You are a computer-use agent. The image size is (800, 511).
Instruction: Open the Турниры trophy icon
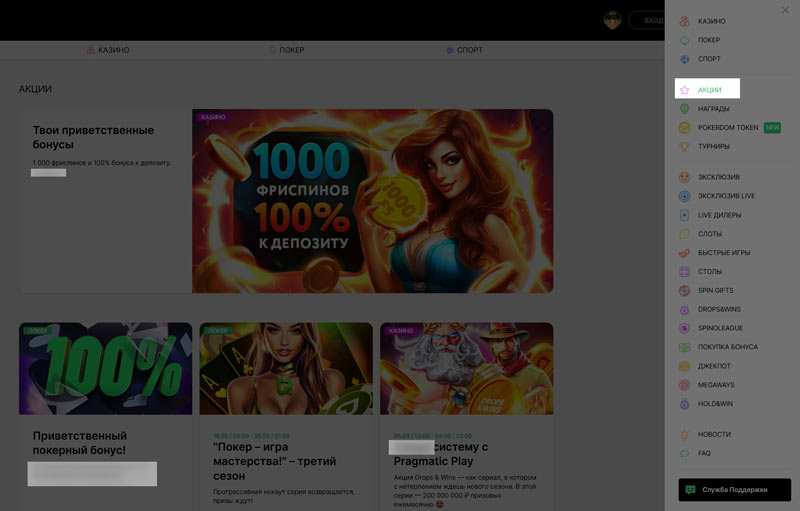[684, 147]
